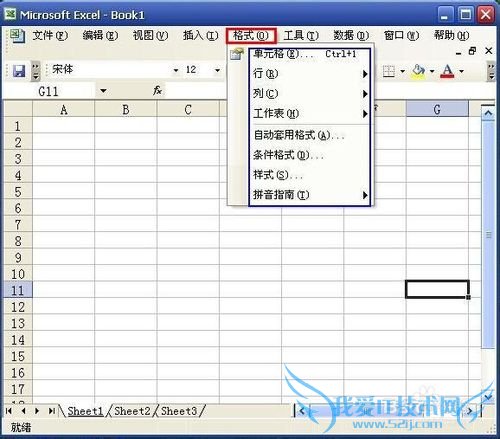The width and height of the screenshot is (500, 439).
Task: Click the active cell G11
Action: tap(437, 290)
